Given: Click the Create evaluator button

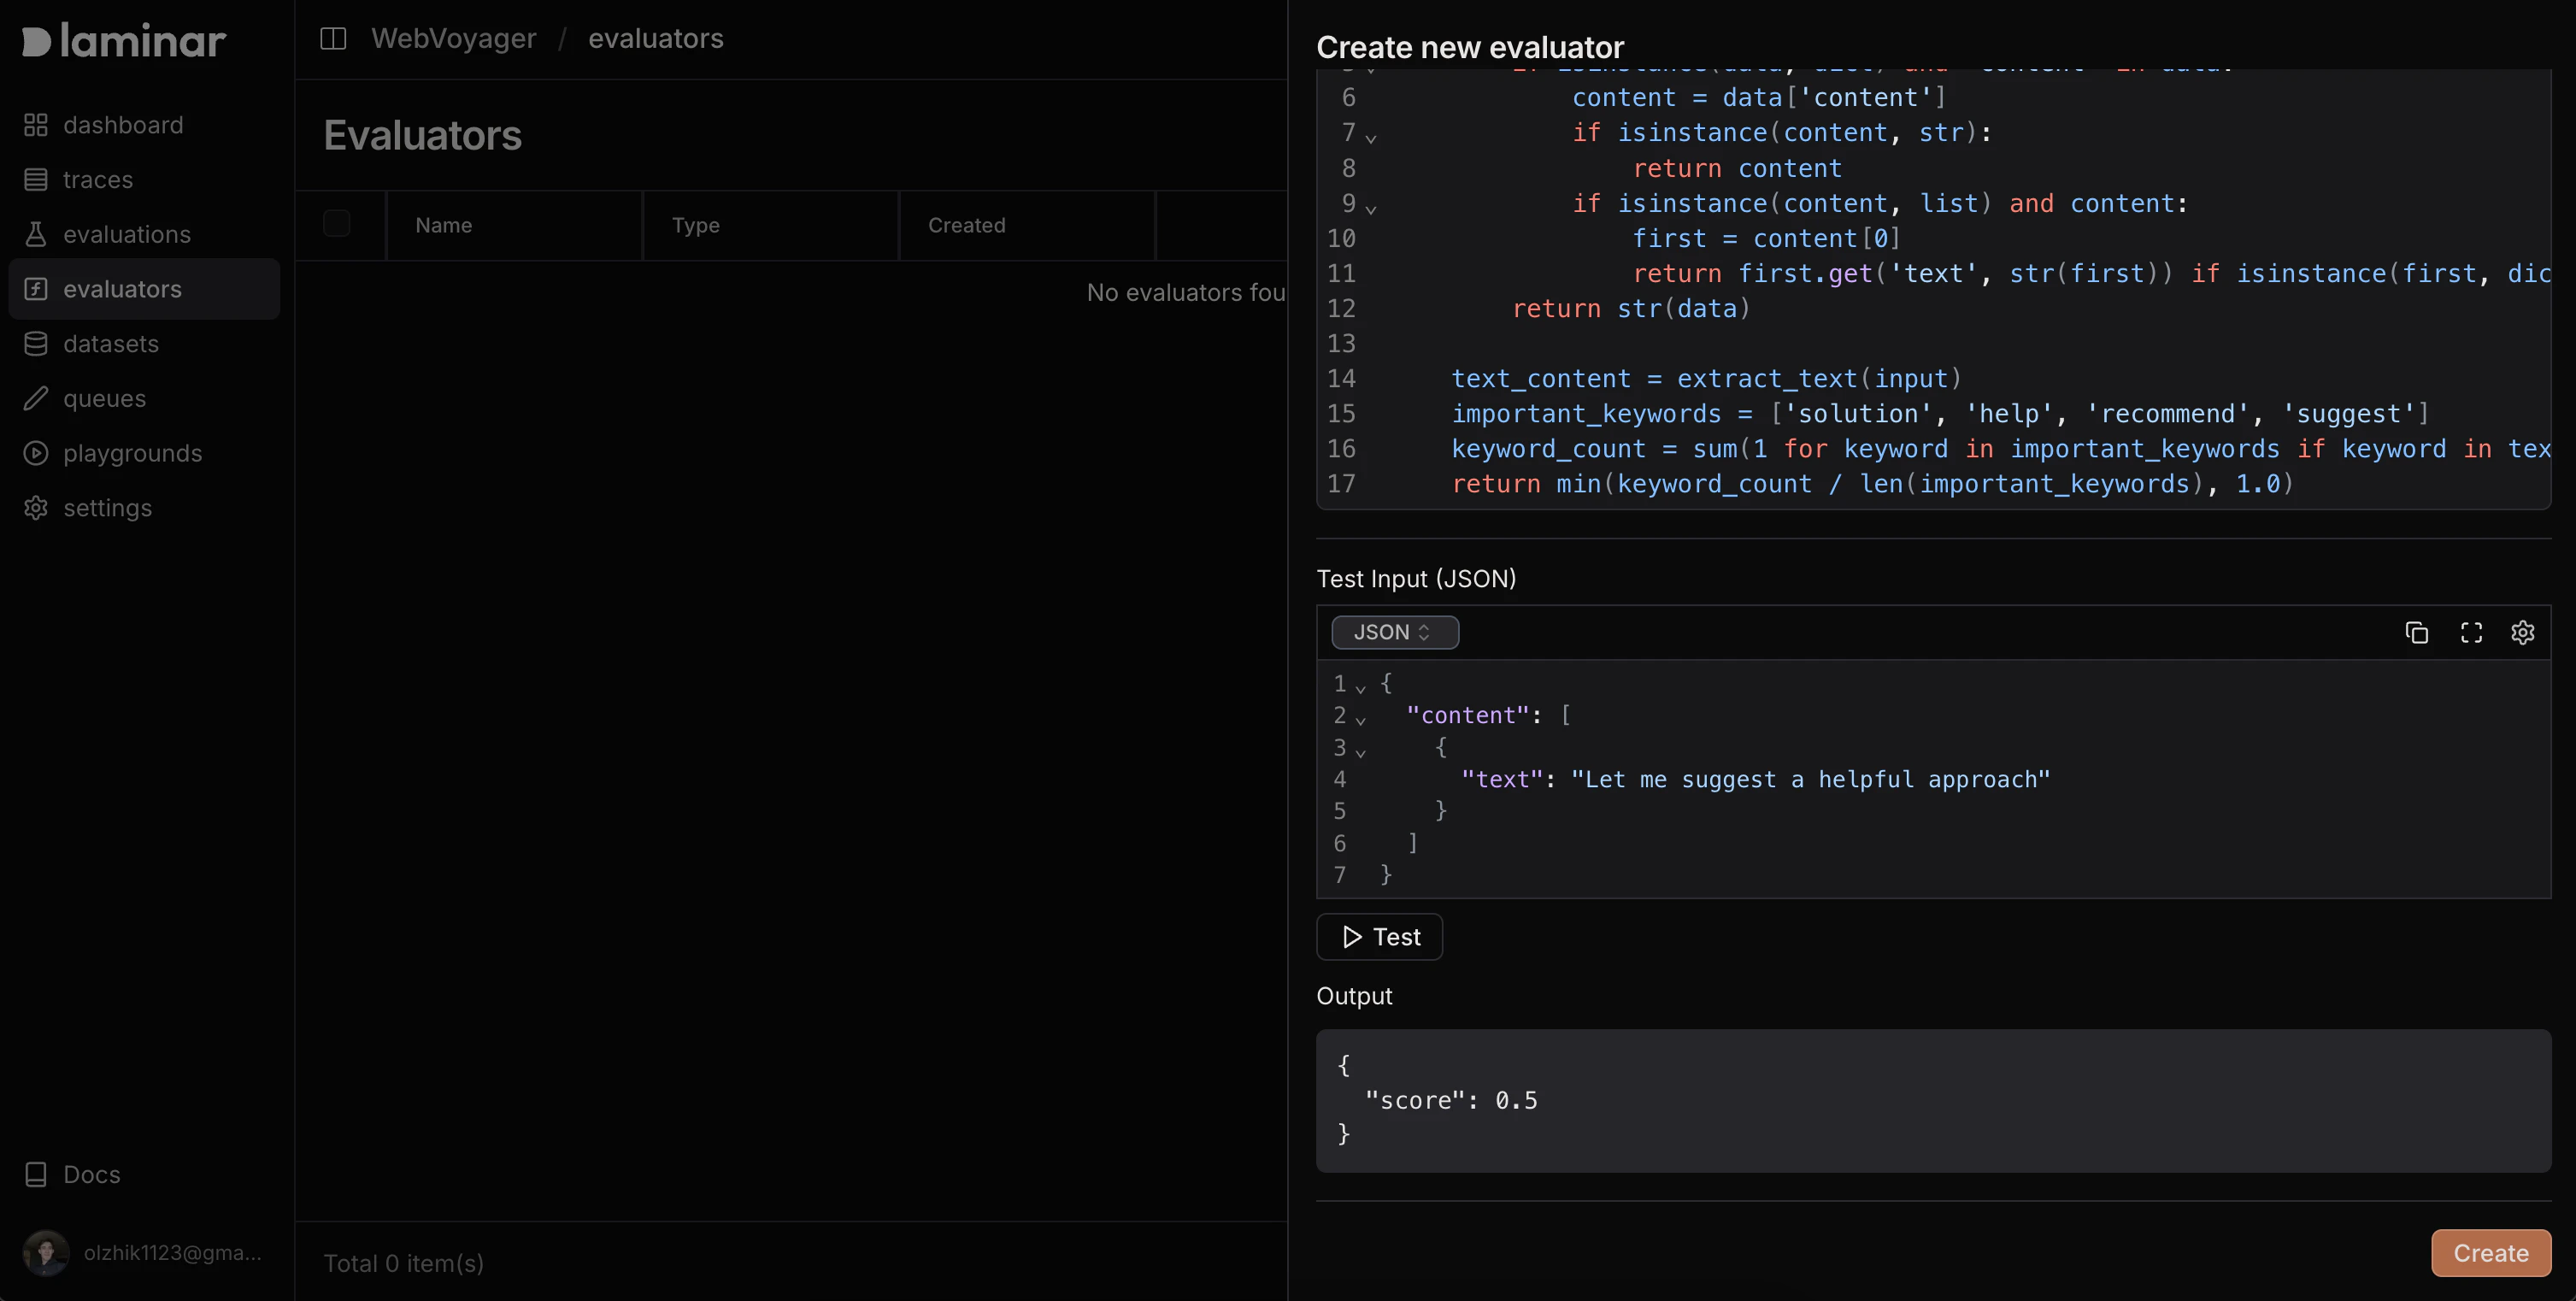Looking at the screenshot, I should tap(2490, 1253).
